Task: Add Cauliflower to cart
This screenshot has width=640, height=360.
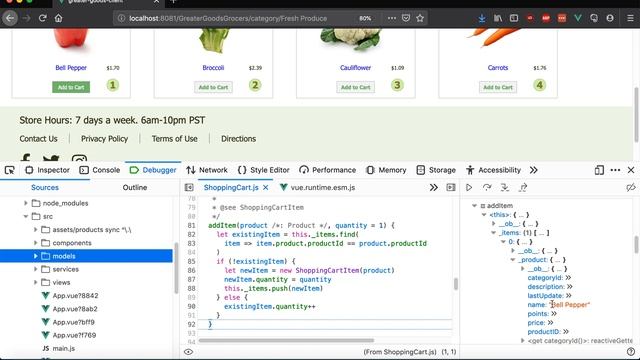Action: pyautogui.click(x=356, y=87)
